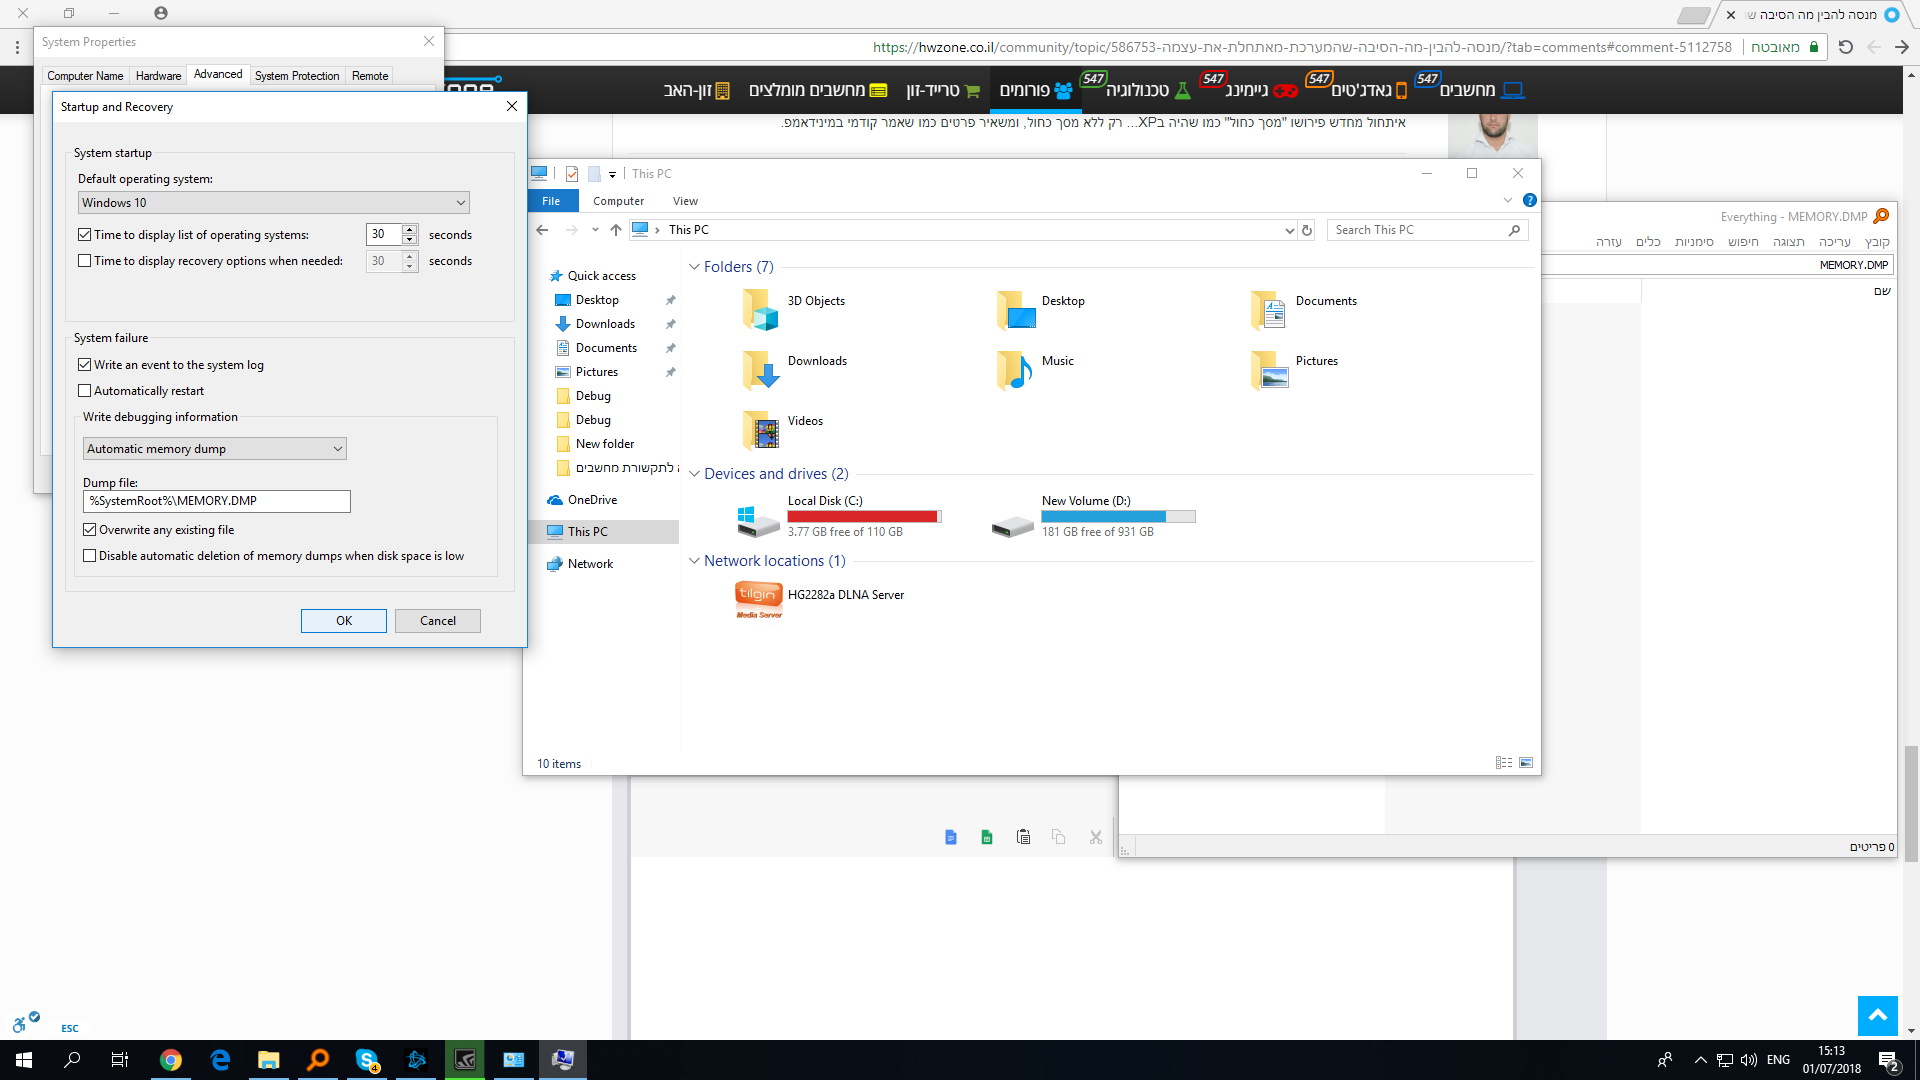Collapse the Devices and drives section
Screen dimensions: 1920x1080
point(694,474)
